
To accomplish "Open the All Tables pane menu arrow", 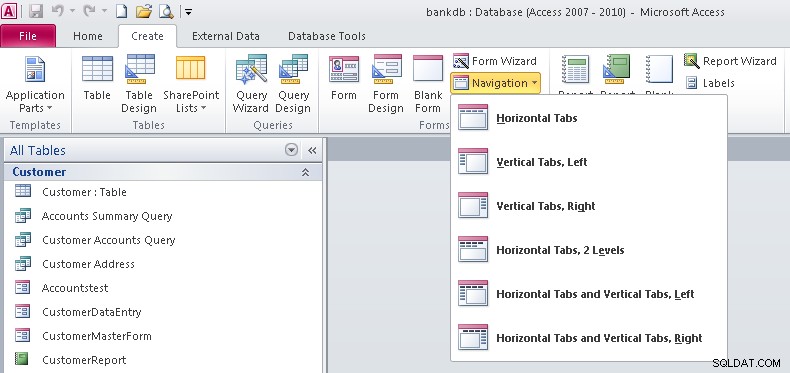I will pyautogui.click(x=291, y=150).
